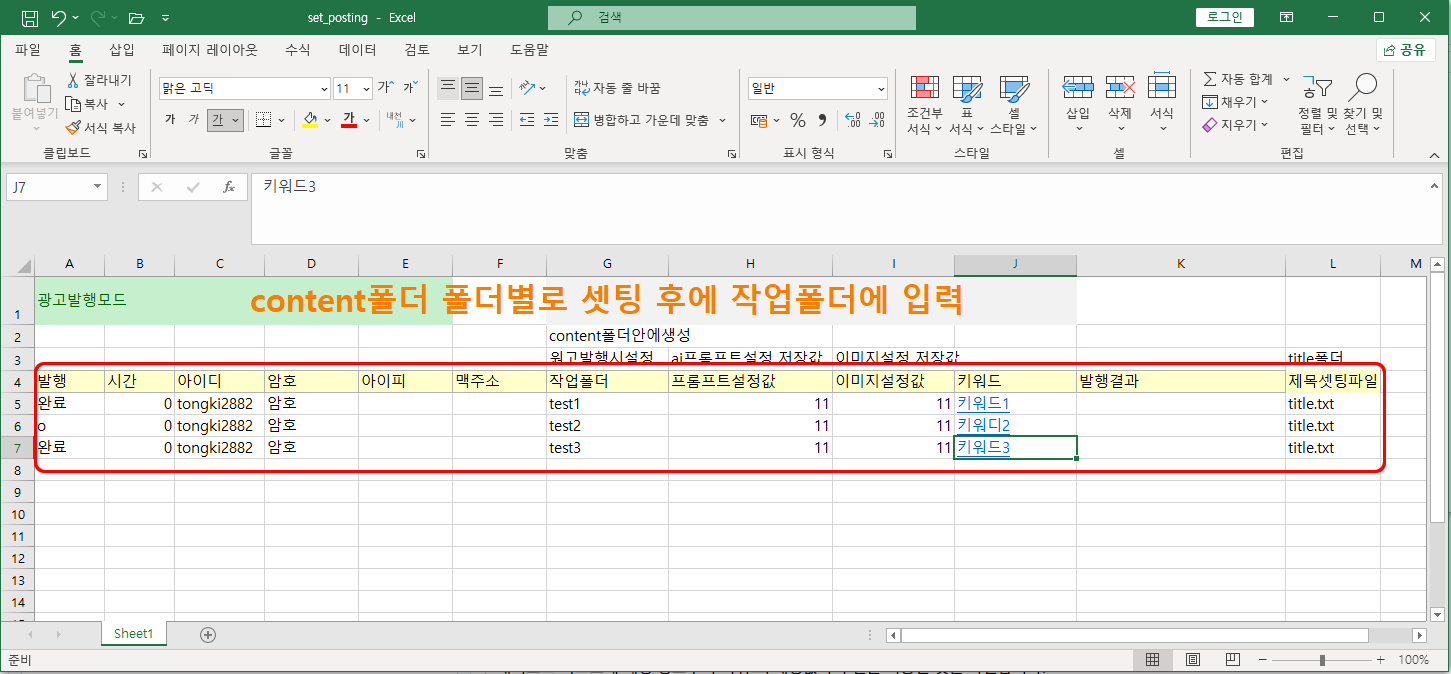Open Conditional Formatting (조건부 서식)

coord(924,105)
